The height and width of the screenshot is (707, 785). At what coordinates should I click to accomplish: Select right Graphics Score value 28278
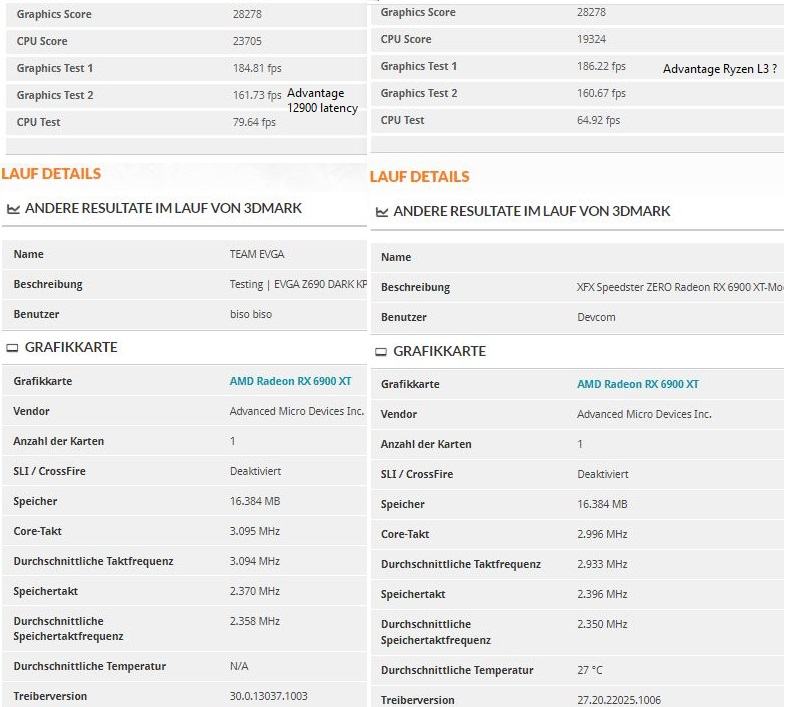click(591, 12)
